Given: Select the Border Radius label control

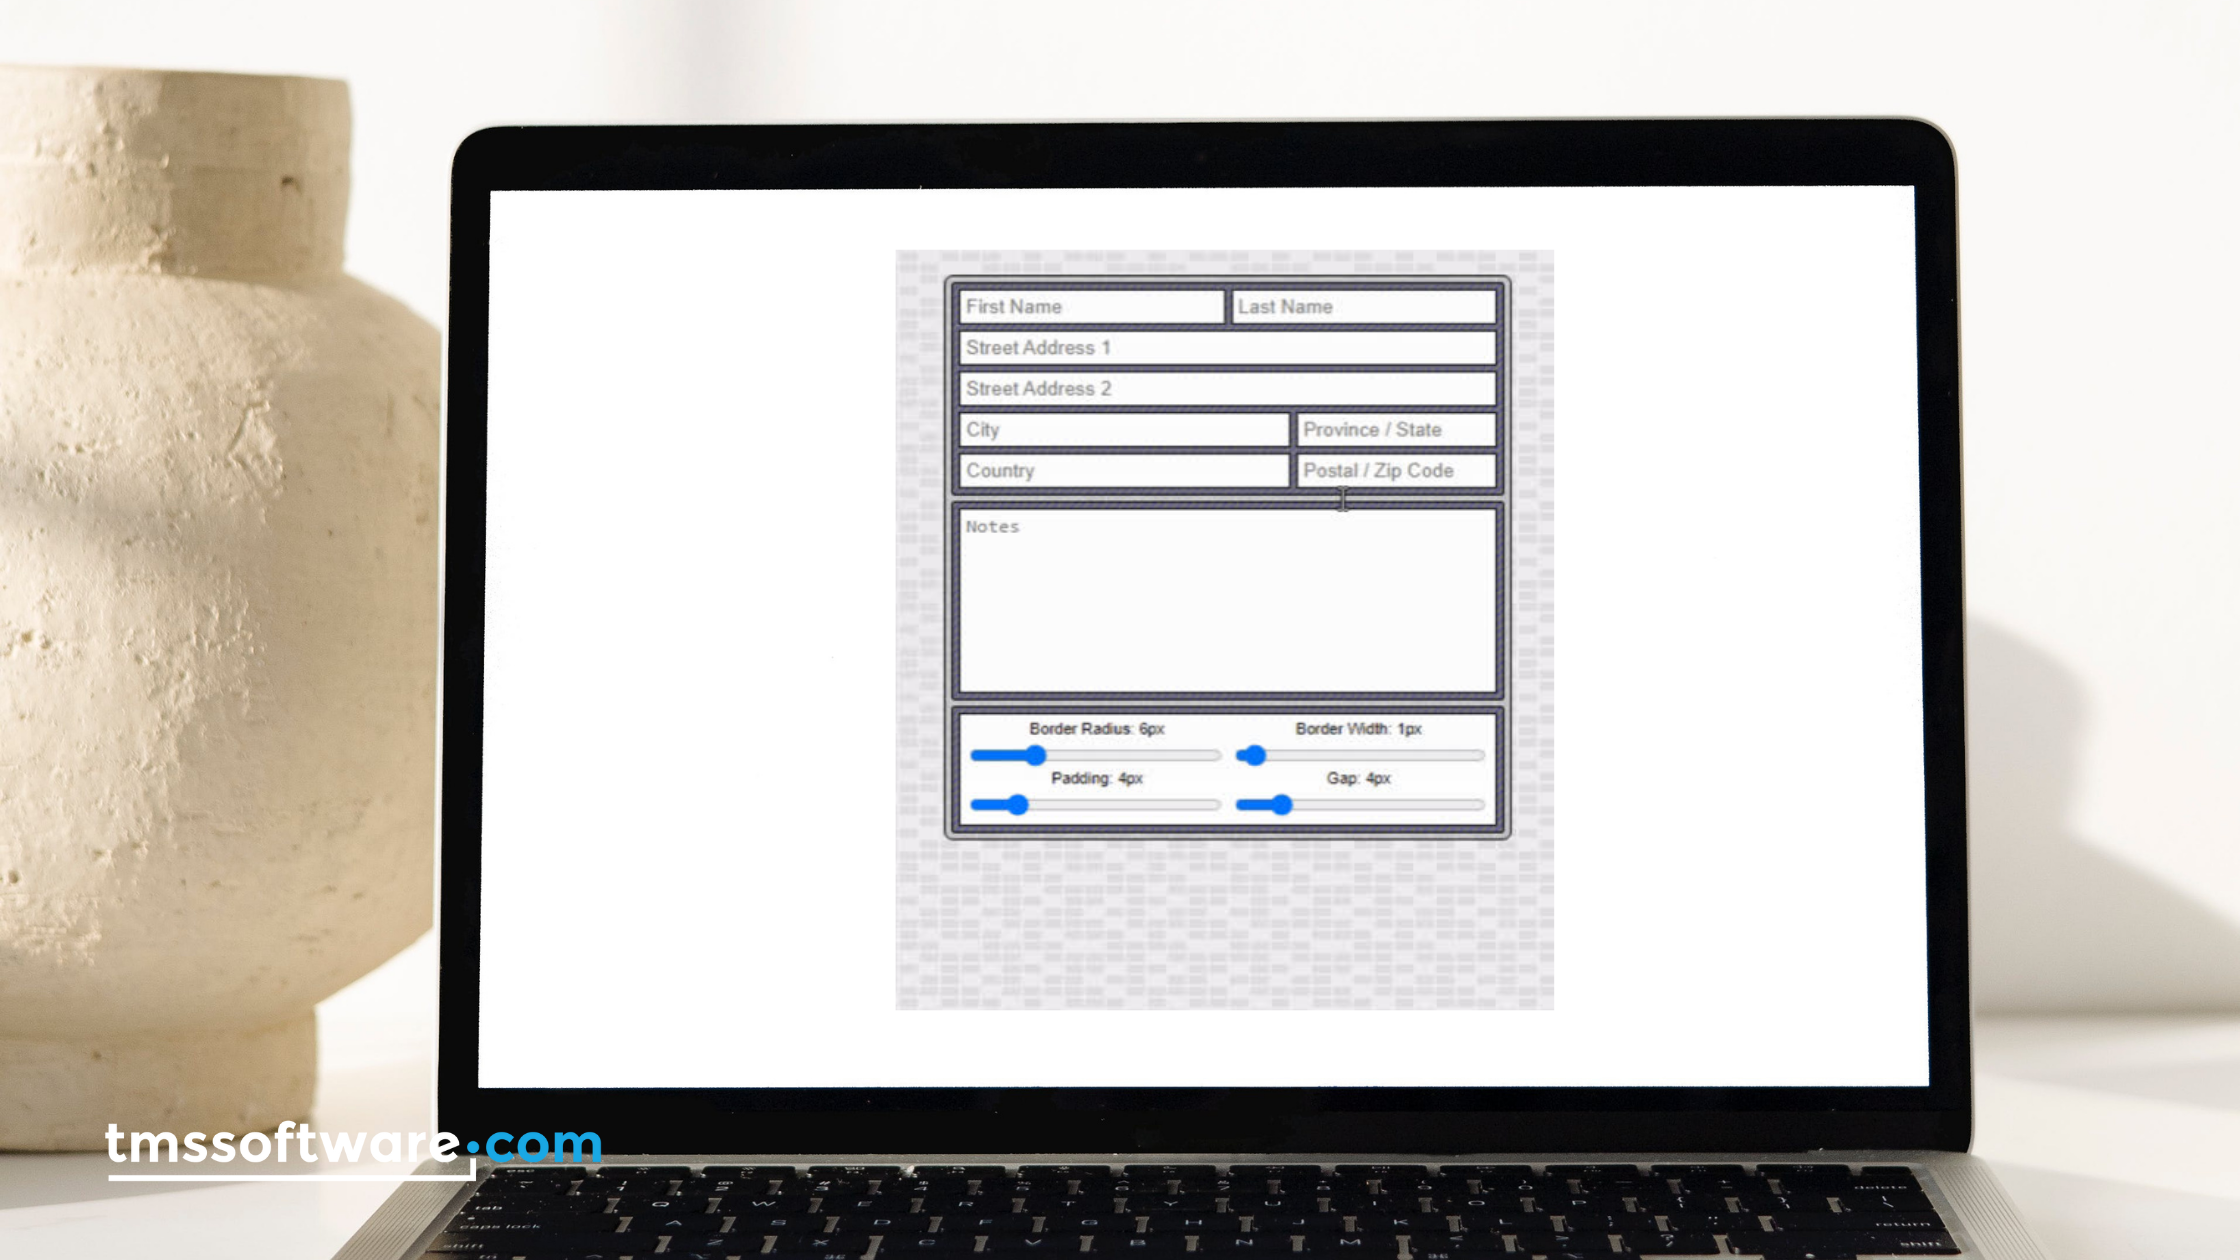Looking at the screenshot, I should pyautogui.click(x=1098, y=729).
